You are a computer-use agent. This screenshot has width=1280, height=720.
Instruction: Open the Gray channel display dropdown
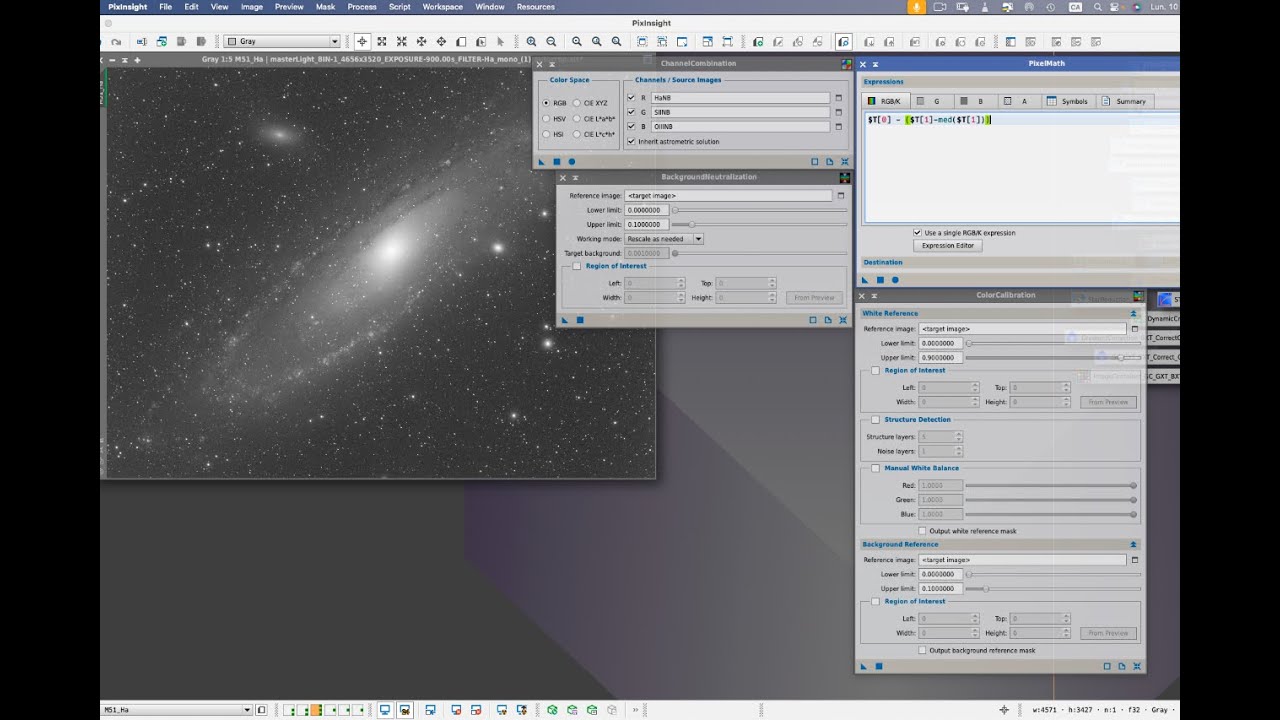[282, 42]
